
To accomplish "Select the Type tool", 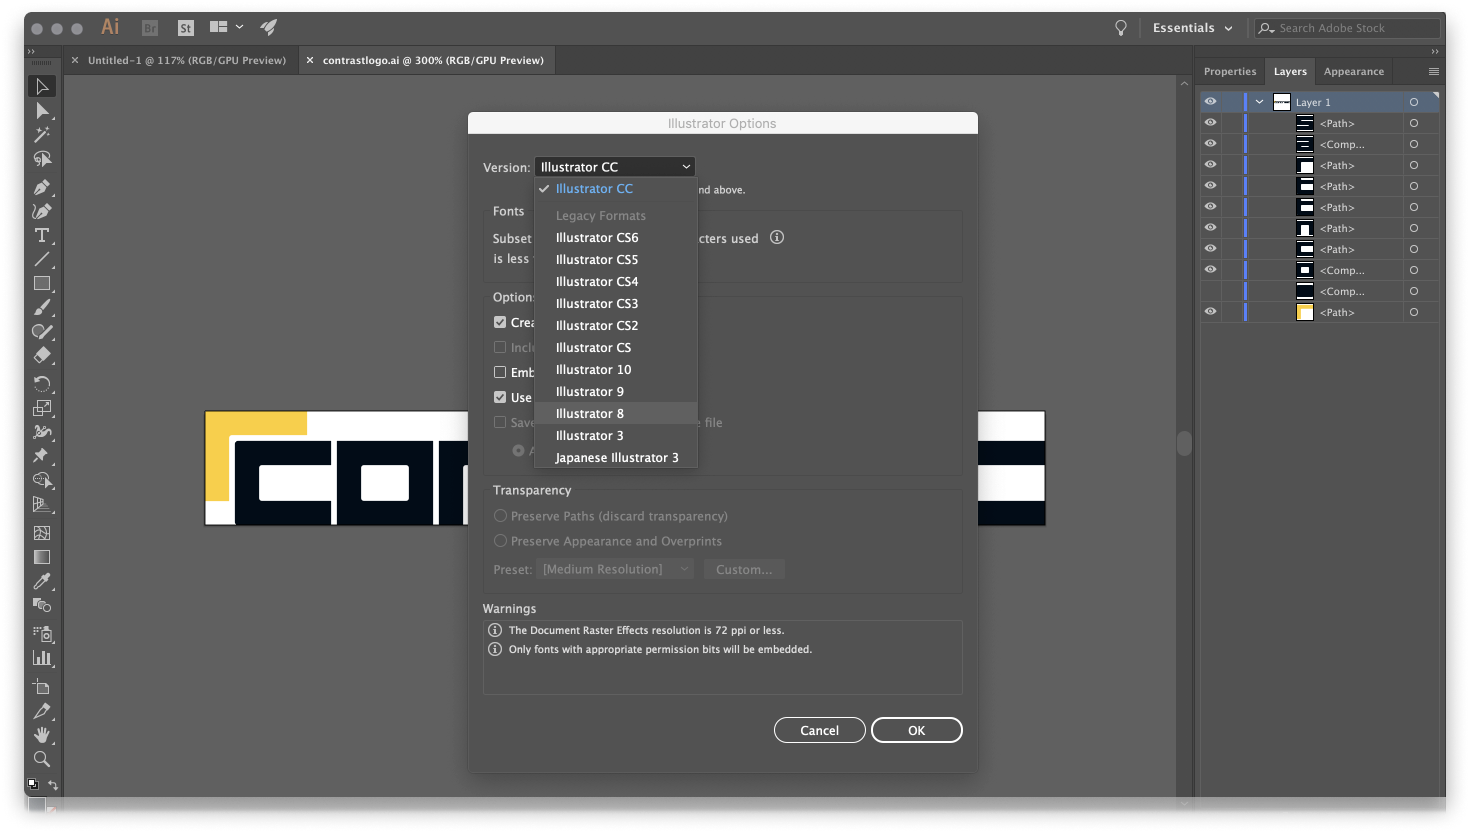I will pyautogui.click(x=42, y=235).
